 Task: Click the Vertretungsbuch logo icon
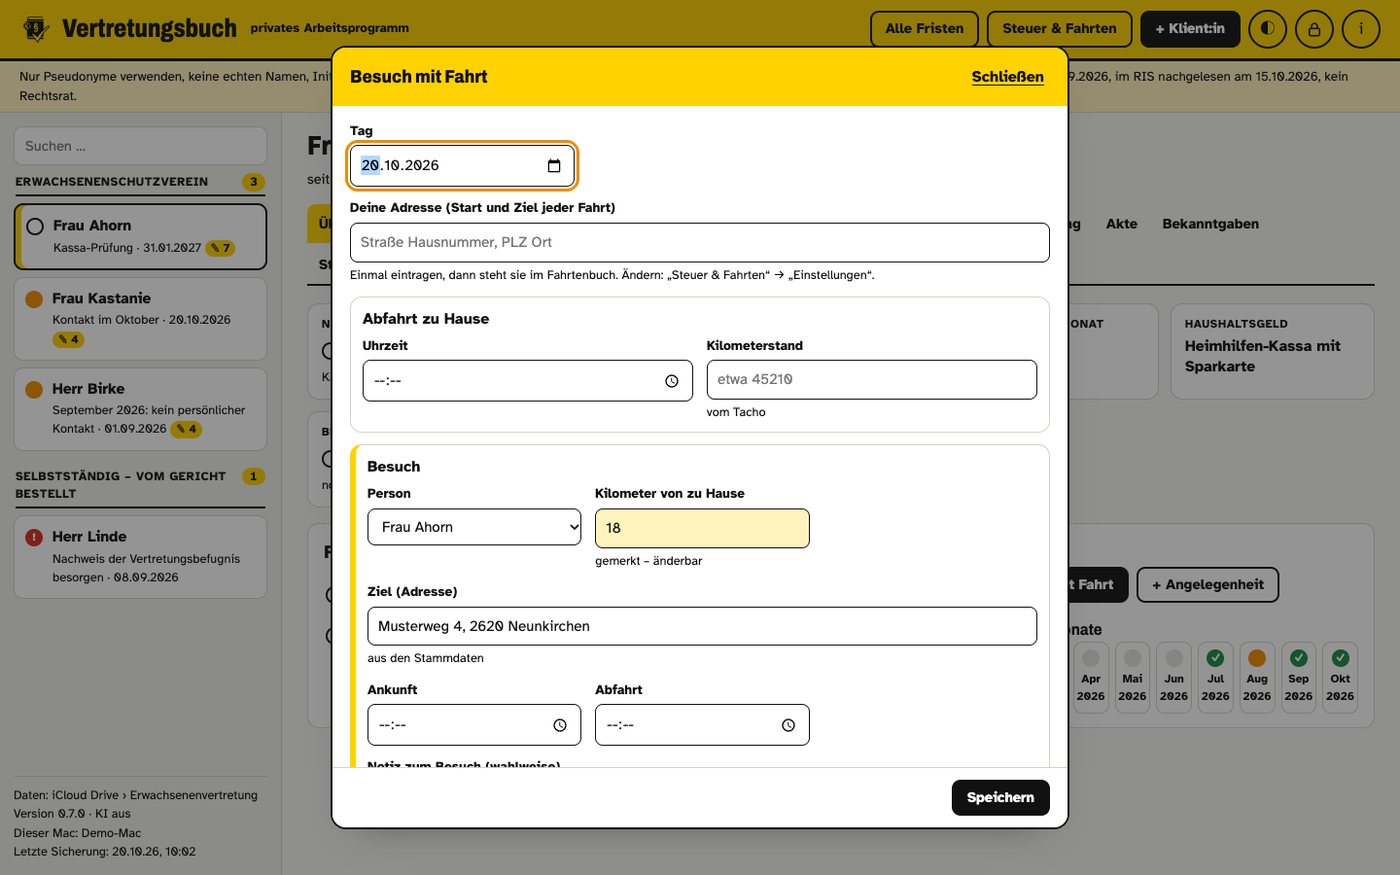[x=36, y=29]
